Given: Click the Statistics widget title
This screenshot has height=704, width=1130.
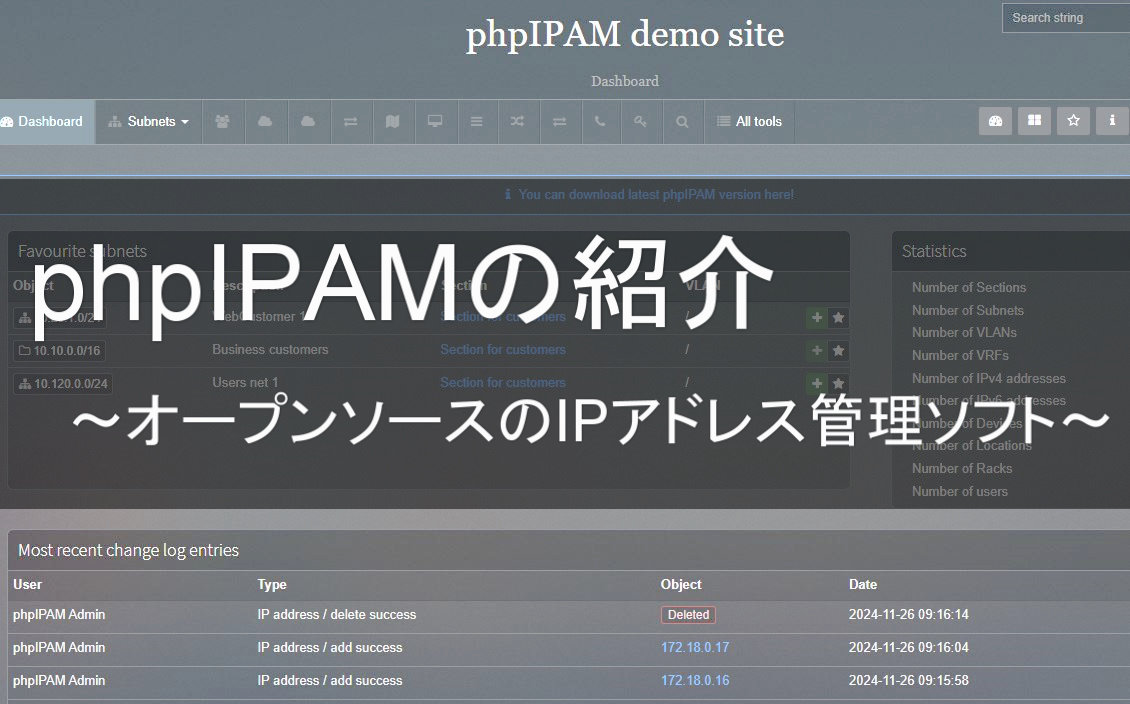Looking at the screenshot, I should [934, 251].
